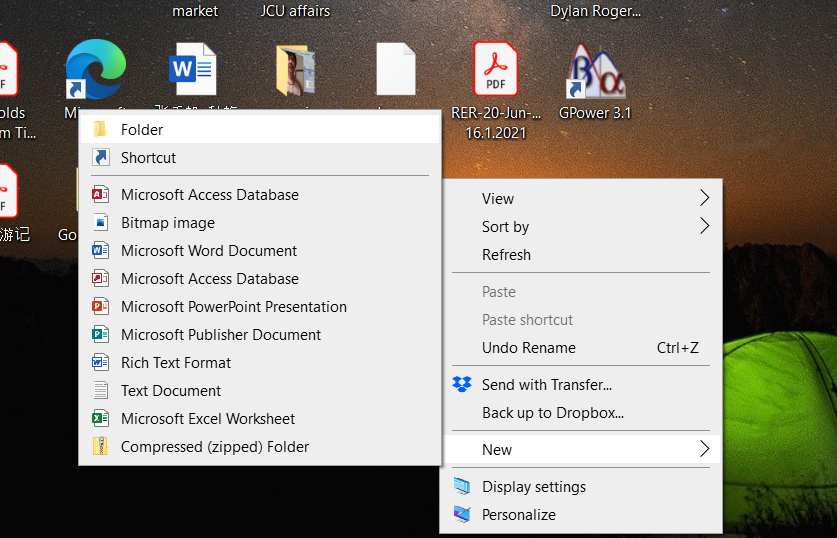
Task: Select Back up to Dropbox option
Action: pyautogui.click(x=552, y=413)
